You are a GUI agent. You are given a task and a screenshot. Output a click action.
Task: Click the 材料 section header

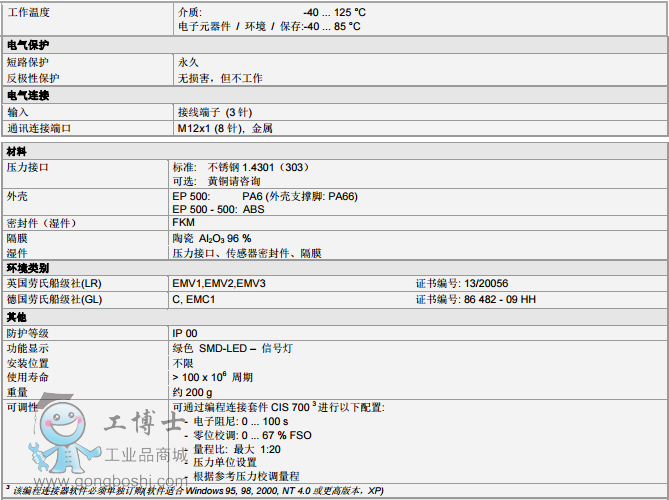pos(17,150)
